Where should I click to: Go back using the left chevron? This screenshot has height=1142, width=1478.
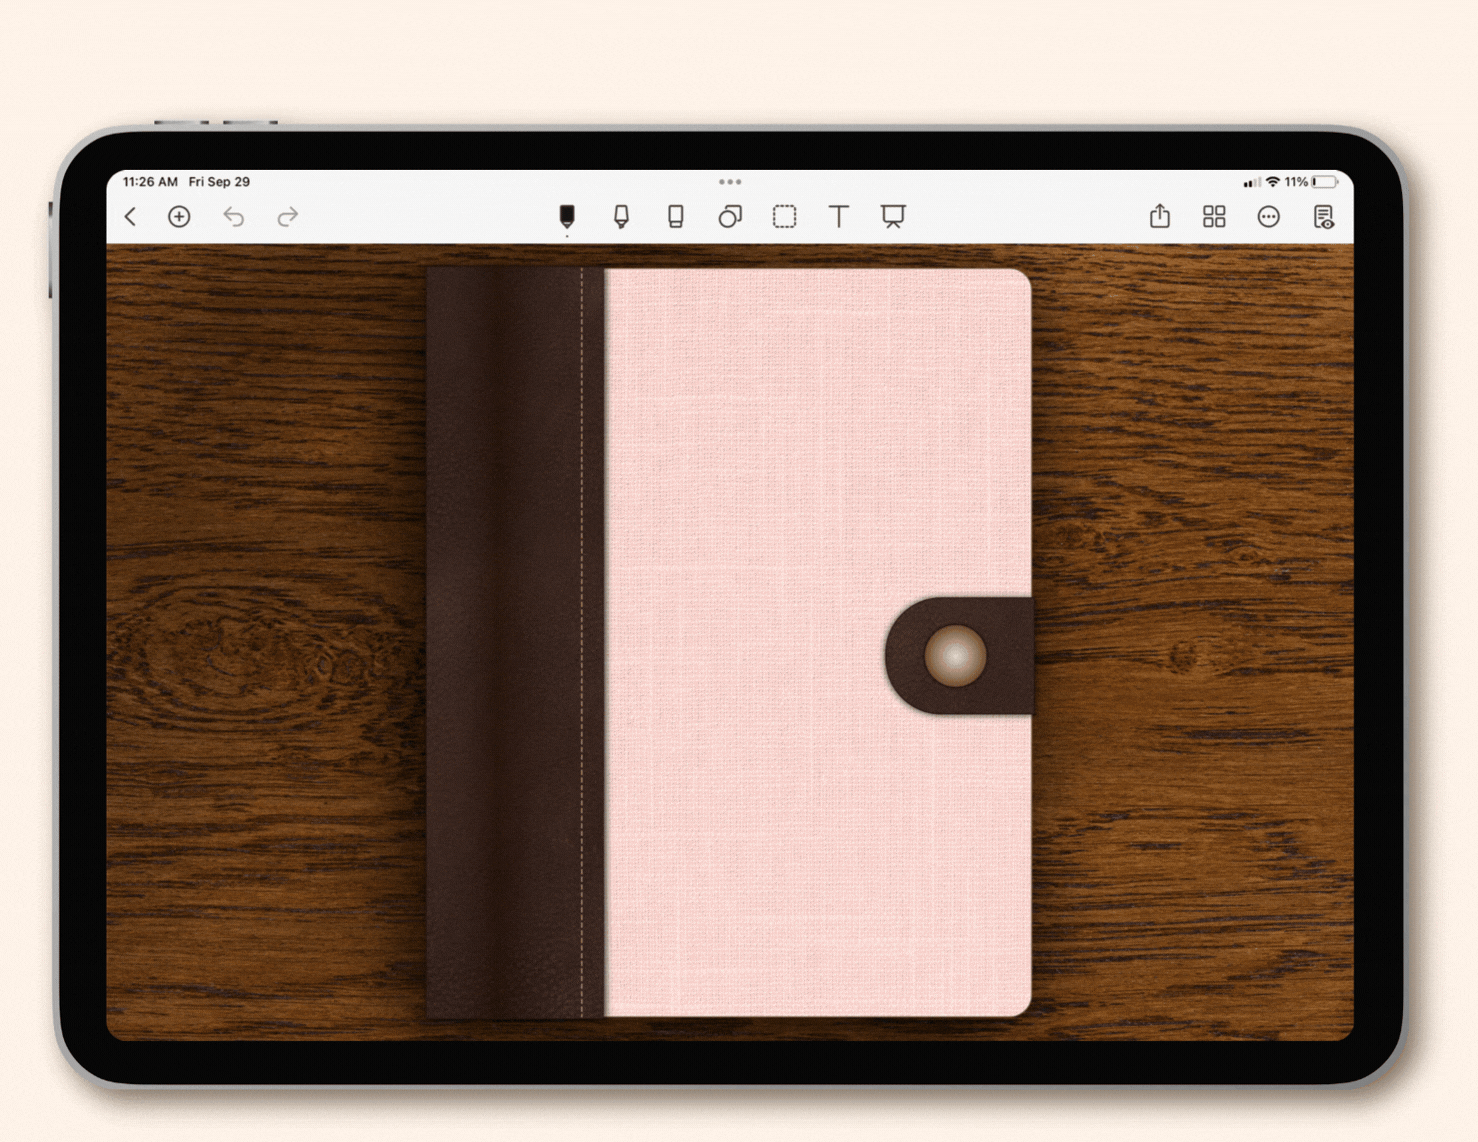click(x=130, y=216)
